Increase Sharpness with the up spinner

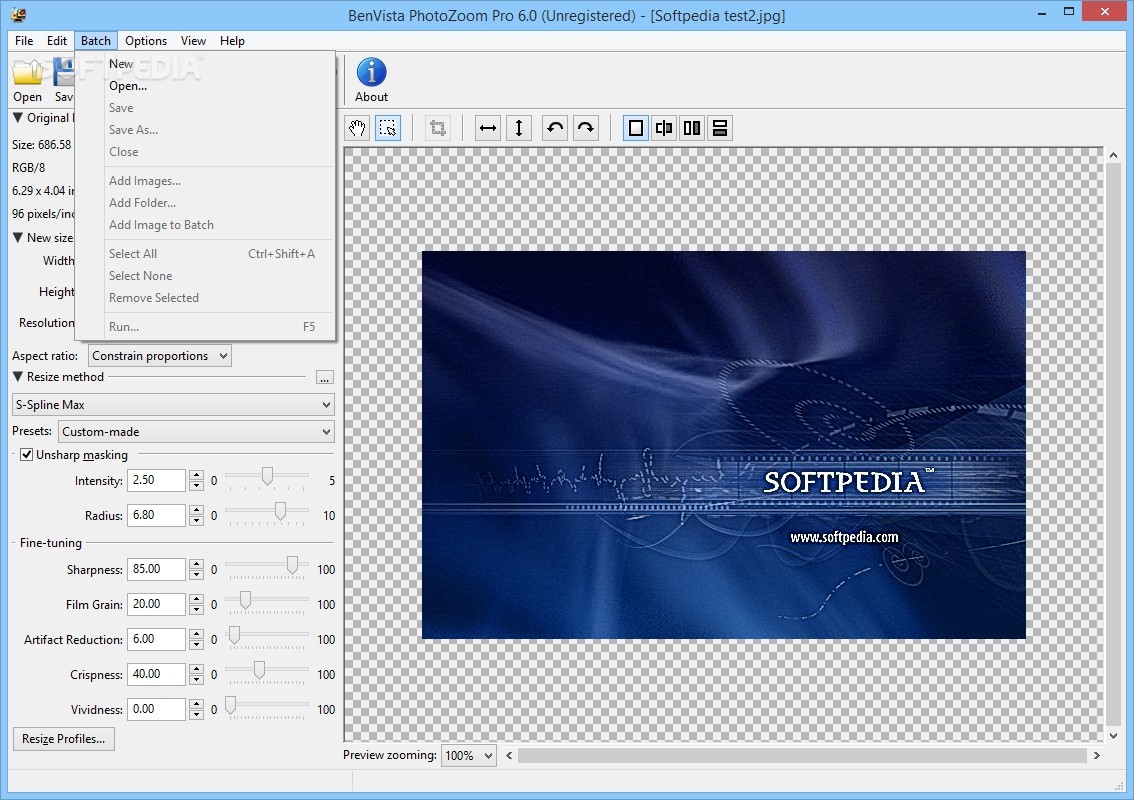coord(197,563)
